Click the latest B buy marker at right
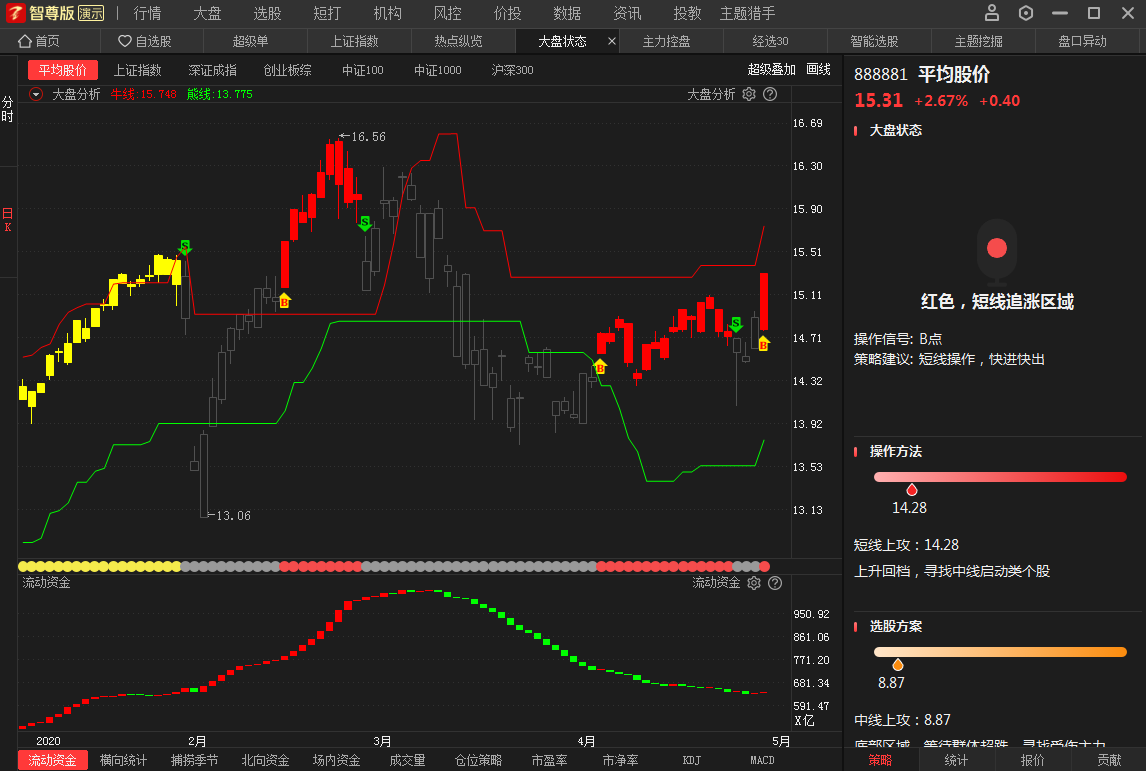Viewport: 1146px width, 771px height. click(x=763, y=343)
